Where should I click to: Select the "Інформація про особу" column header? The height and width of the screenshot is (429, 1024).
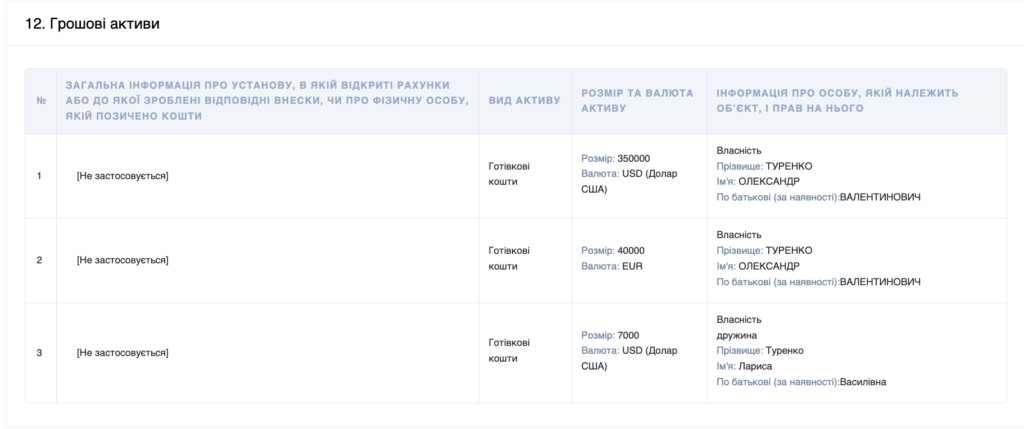click(x=838, y=100)
